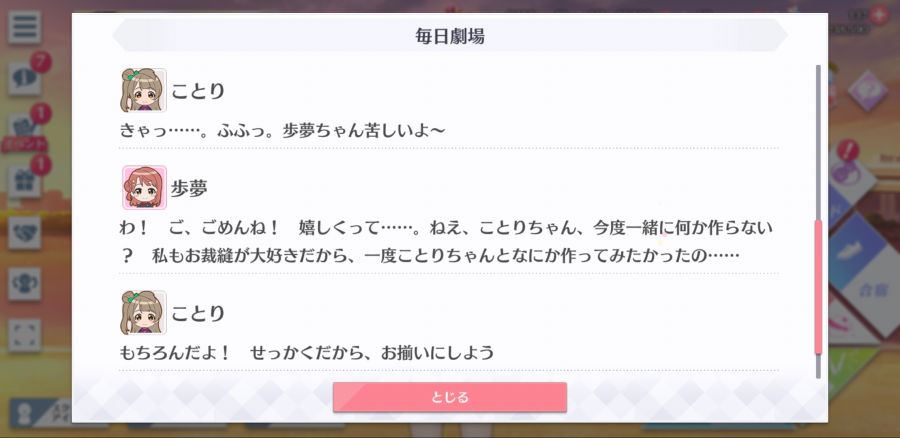Screen dimensions: 900x438
Task: Tap the last ことり avatar thumbnail
Action: (143, 312)
